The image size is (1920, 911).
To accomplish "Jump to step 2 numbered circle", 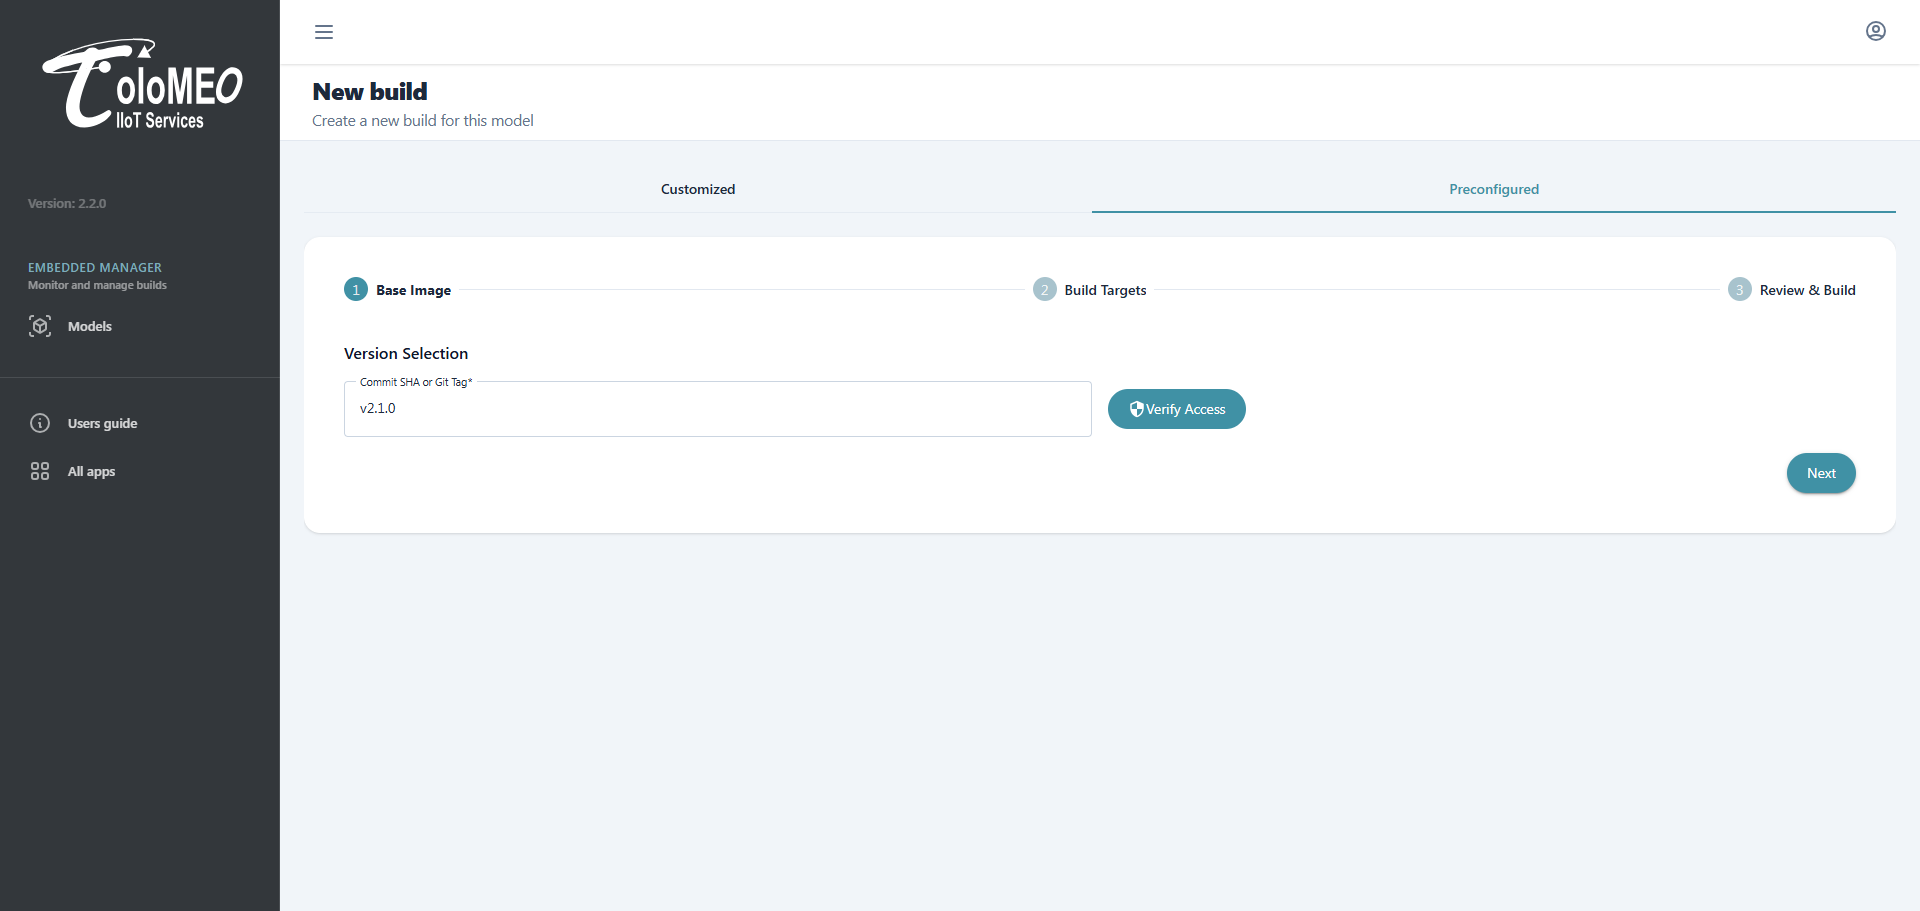I will 1044,290.
